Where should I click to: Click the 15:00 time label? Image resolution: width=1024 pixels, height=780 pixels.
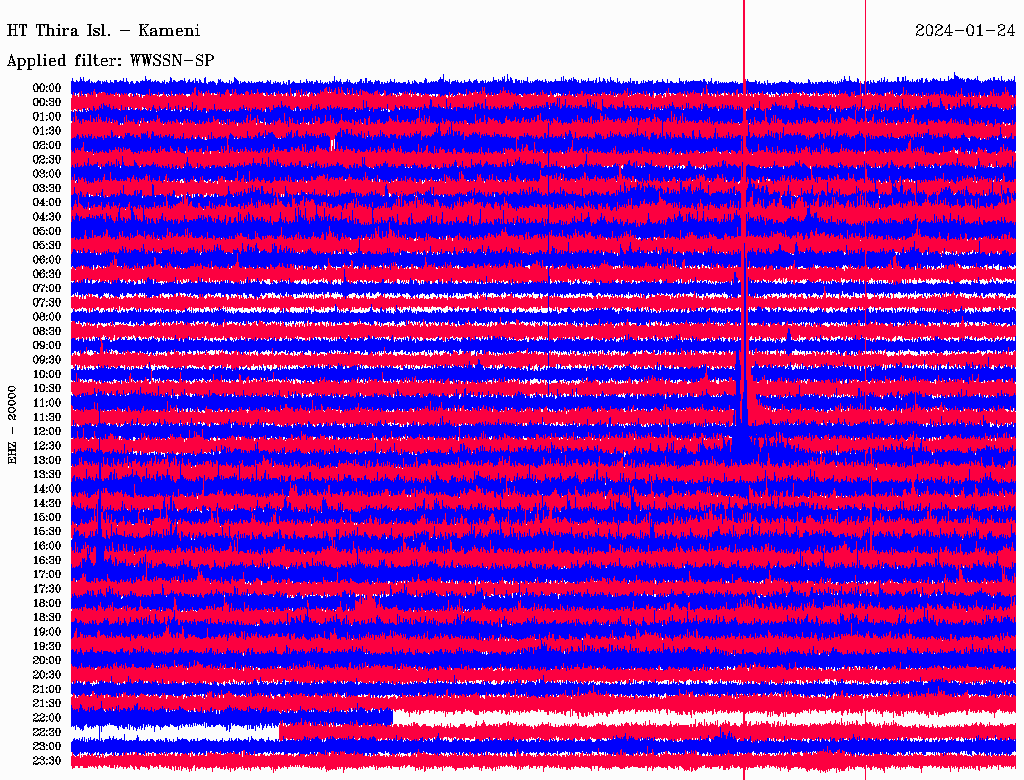point(47,517)
